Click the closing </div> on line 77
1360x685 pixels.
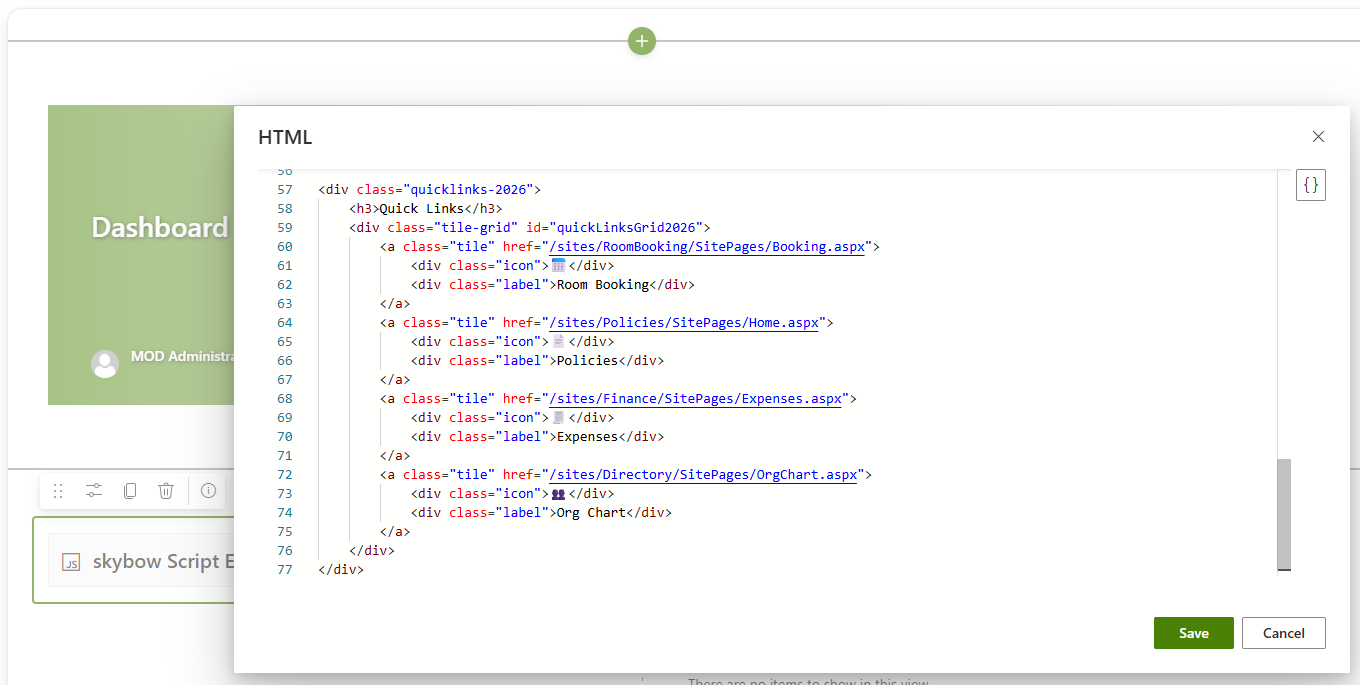pos(341,569)
